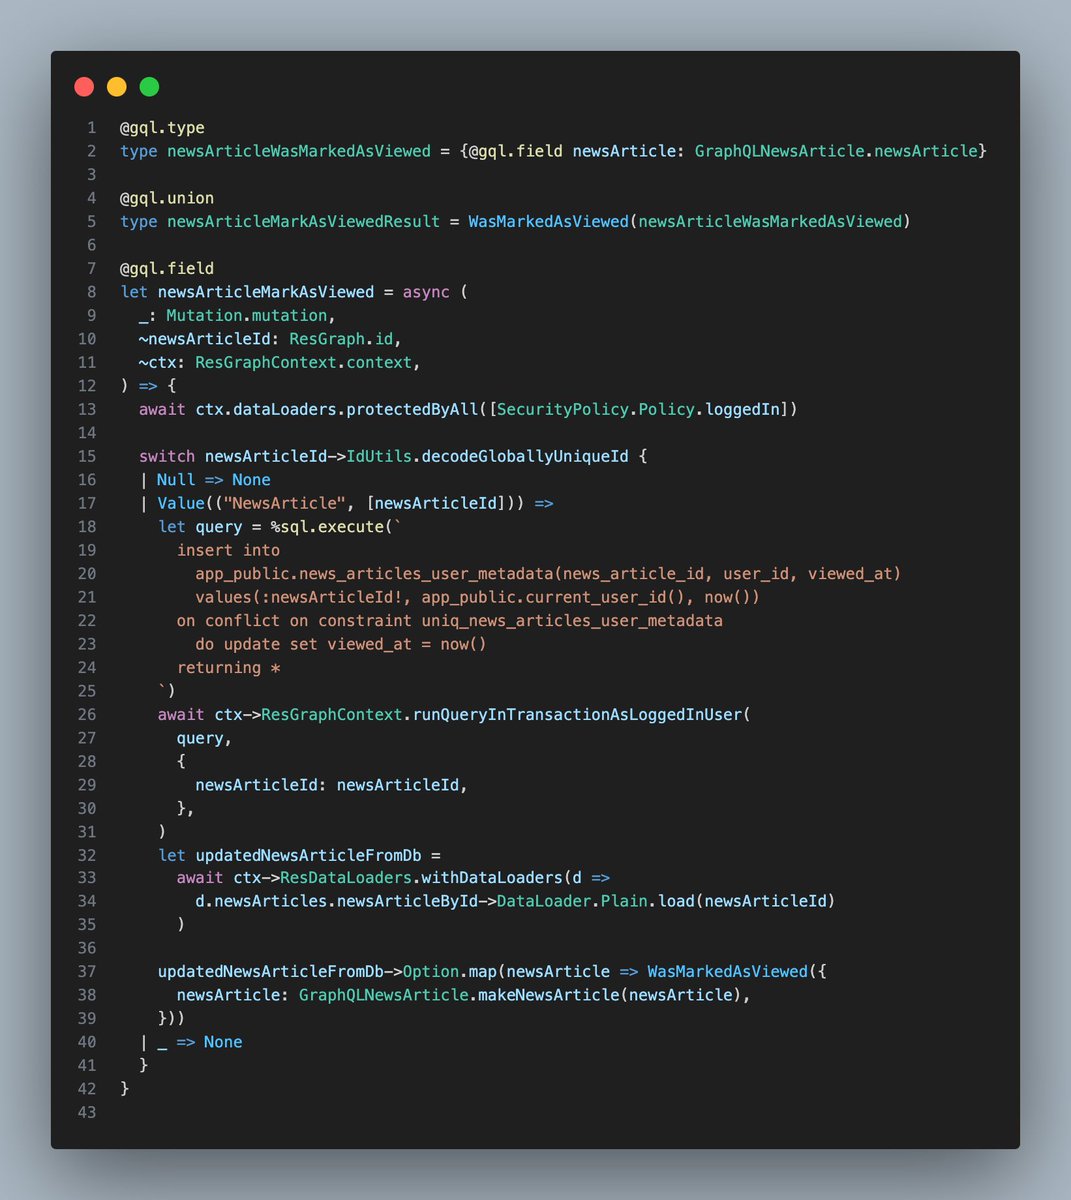1071x1200 pixels.
Task: Click %sql.execute on line 18
Action: 327,527
